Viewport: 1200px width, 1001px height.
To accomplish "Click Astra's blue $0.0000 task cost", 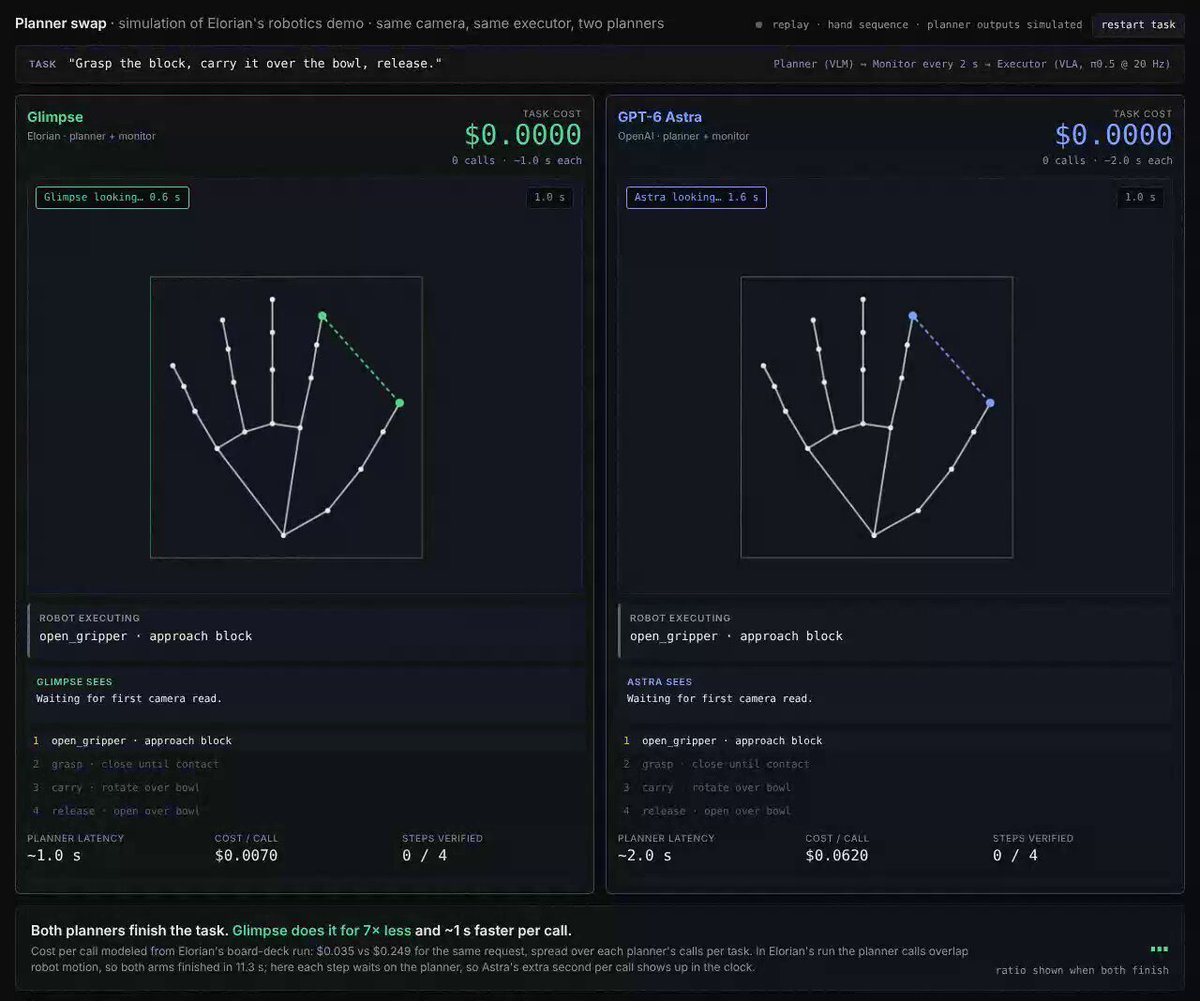I will tap(1114, 135).
